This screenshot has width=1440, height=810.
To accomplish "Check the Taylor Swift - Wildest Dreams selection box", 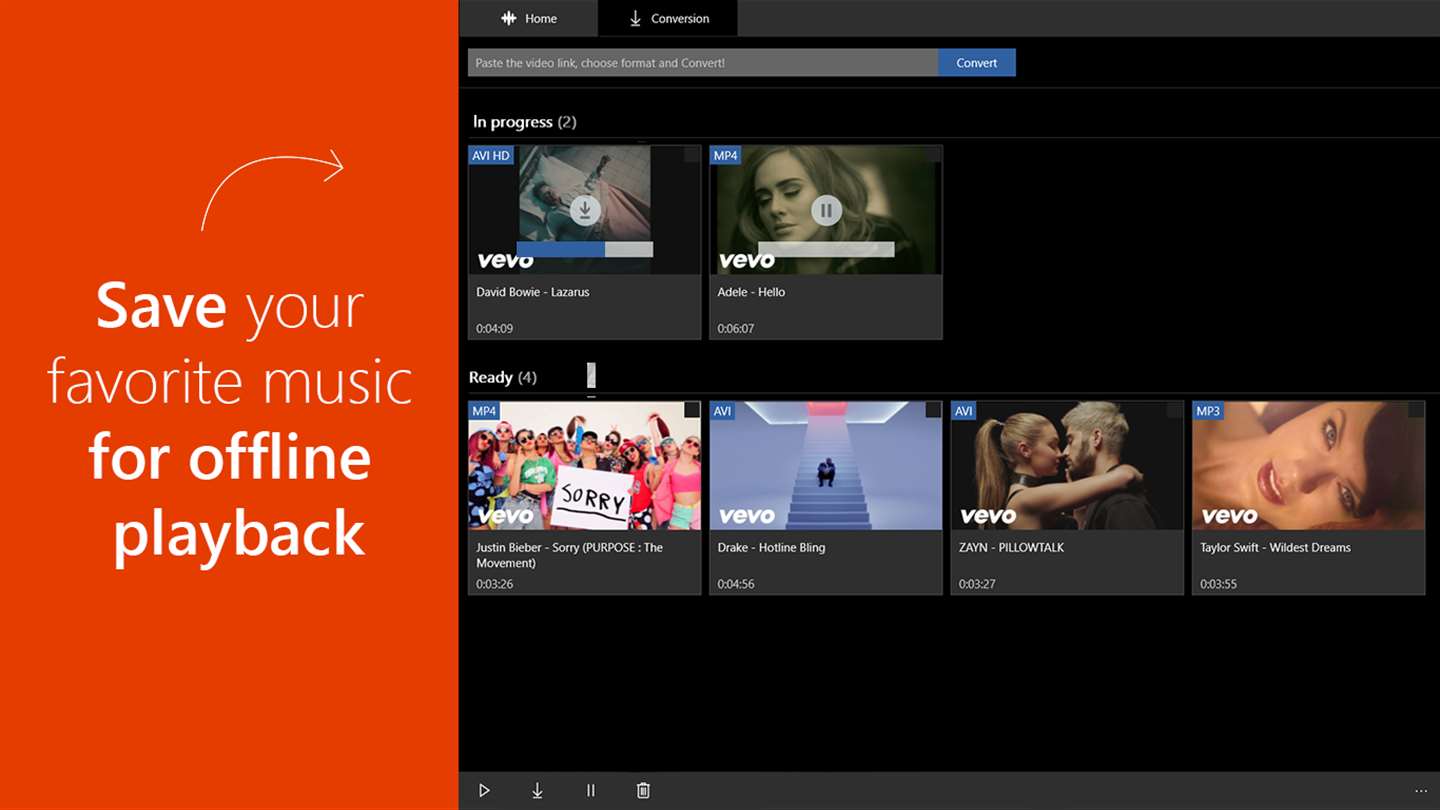I will (x=1416, y=410).
